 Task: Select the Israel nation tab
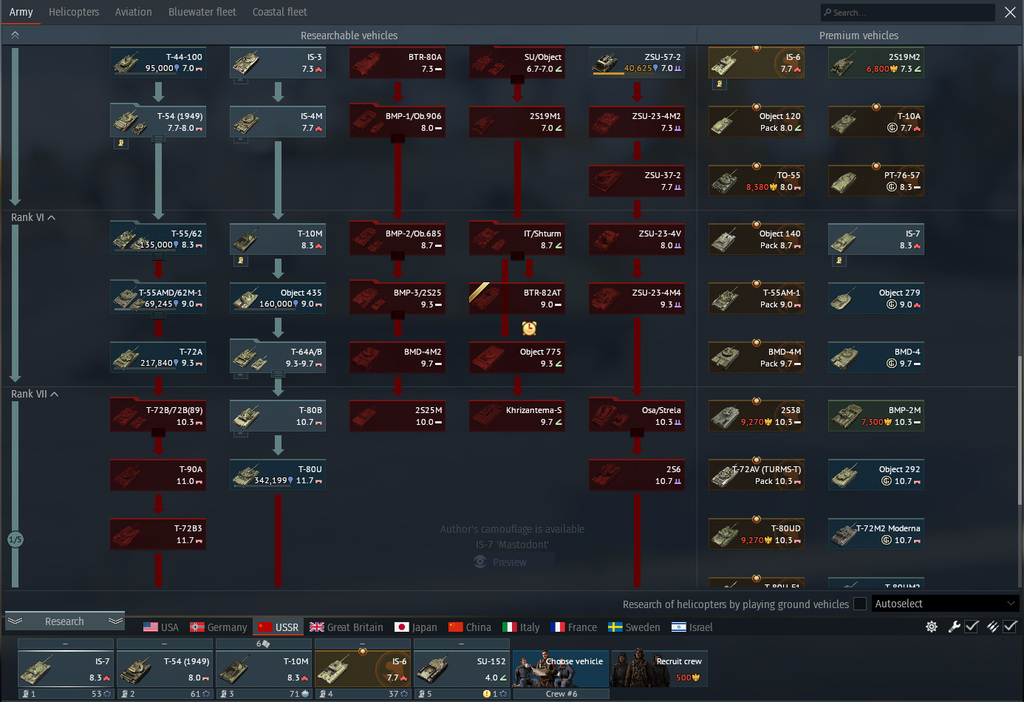coord(692,627)
